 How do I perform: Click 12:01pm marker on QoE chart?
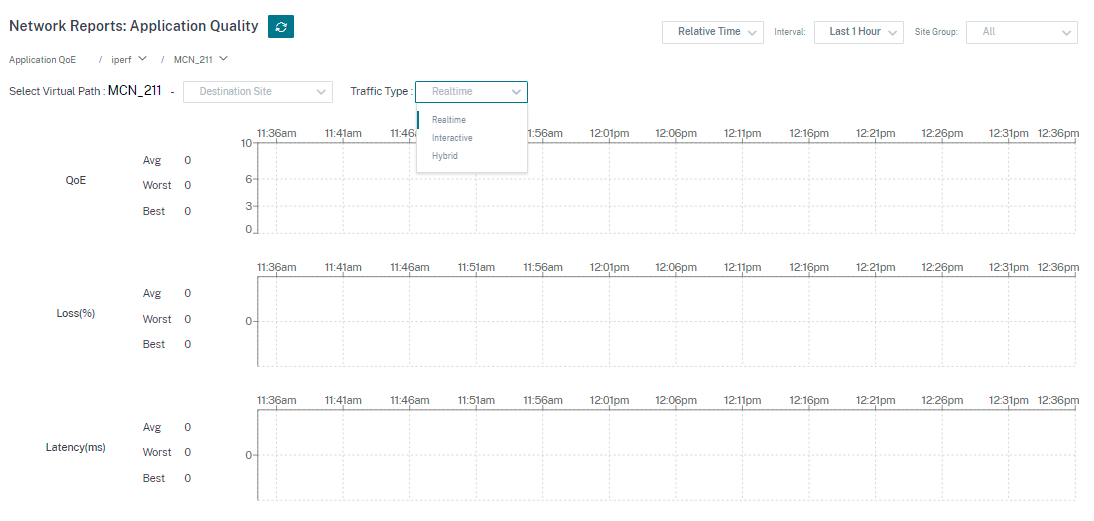point(609,133)
